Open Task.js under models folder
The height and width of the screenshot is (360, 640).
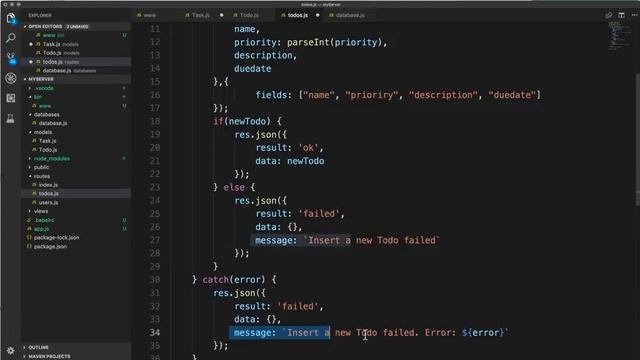pyautogui.click(x=47, y=141)
